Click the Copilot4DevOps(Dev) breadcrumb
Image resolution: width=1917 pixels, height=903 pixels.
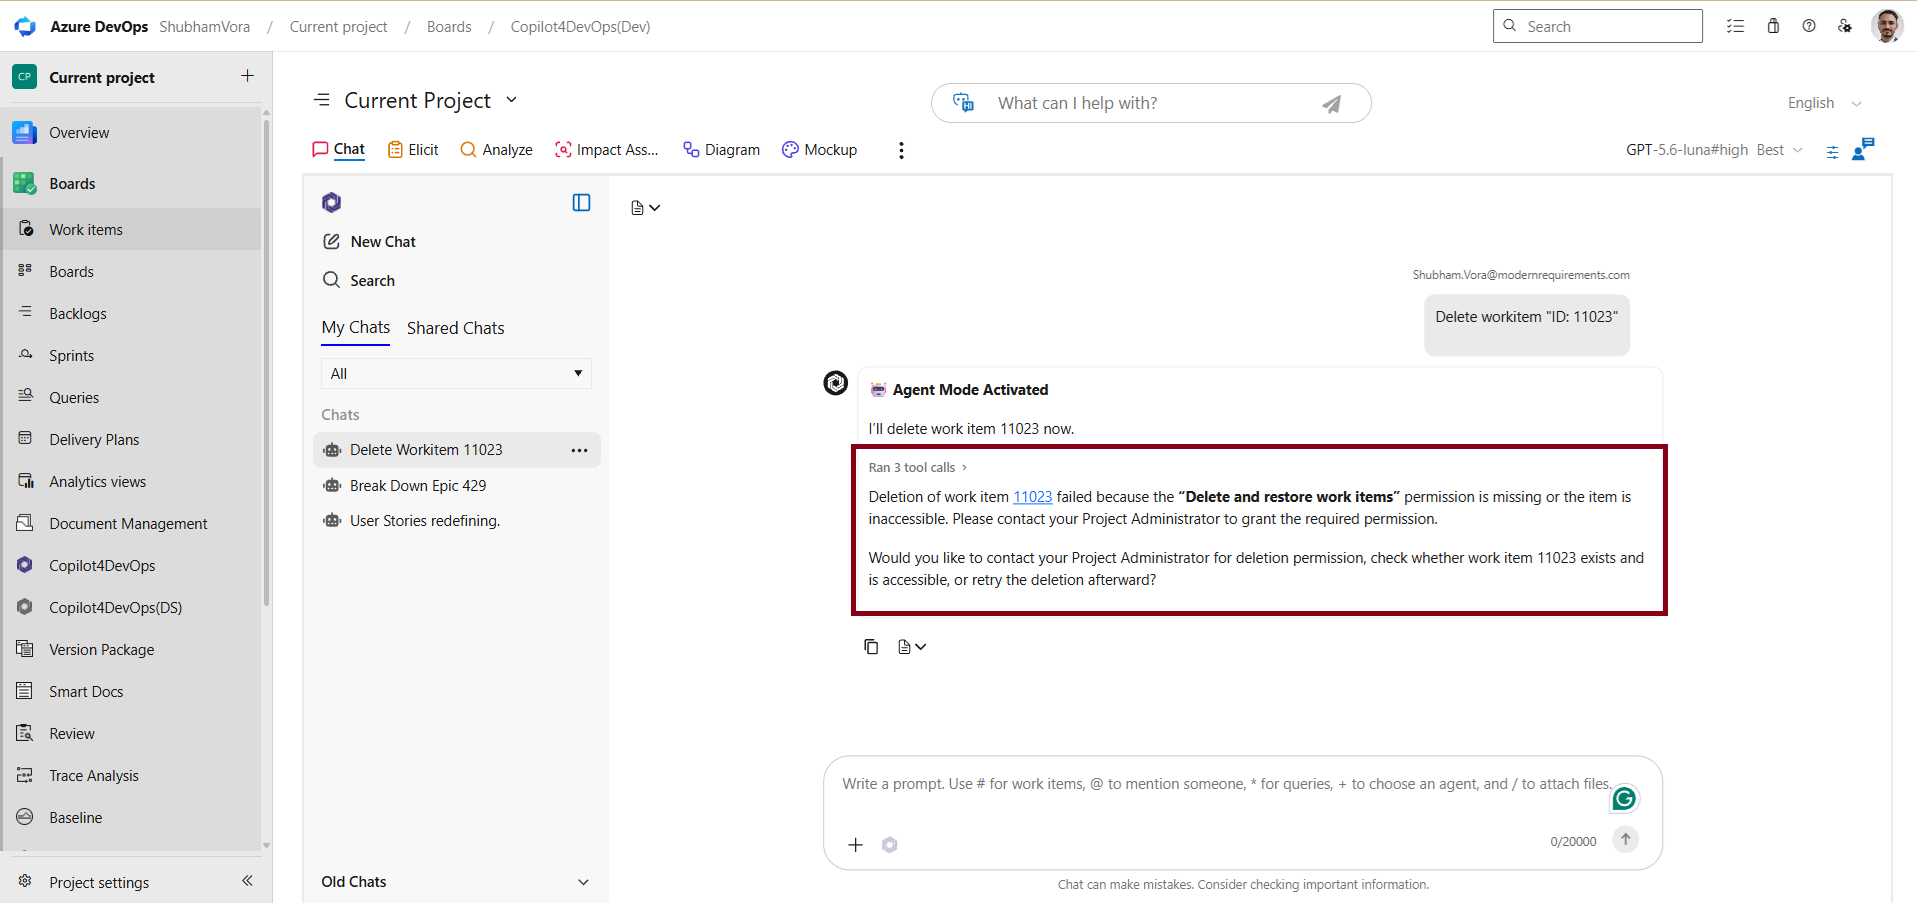coord(580,27)
